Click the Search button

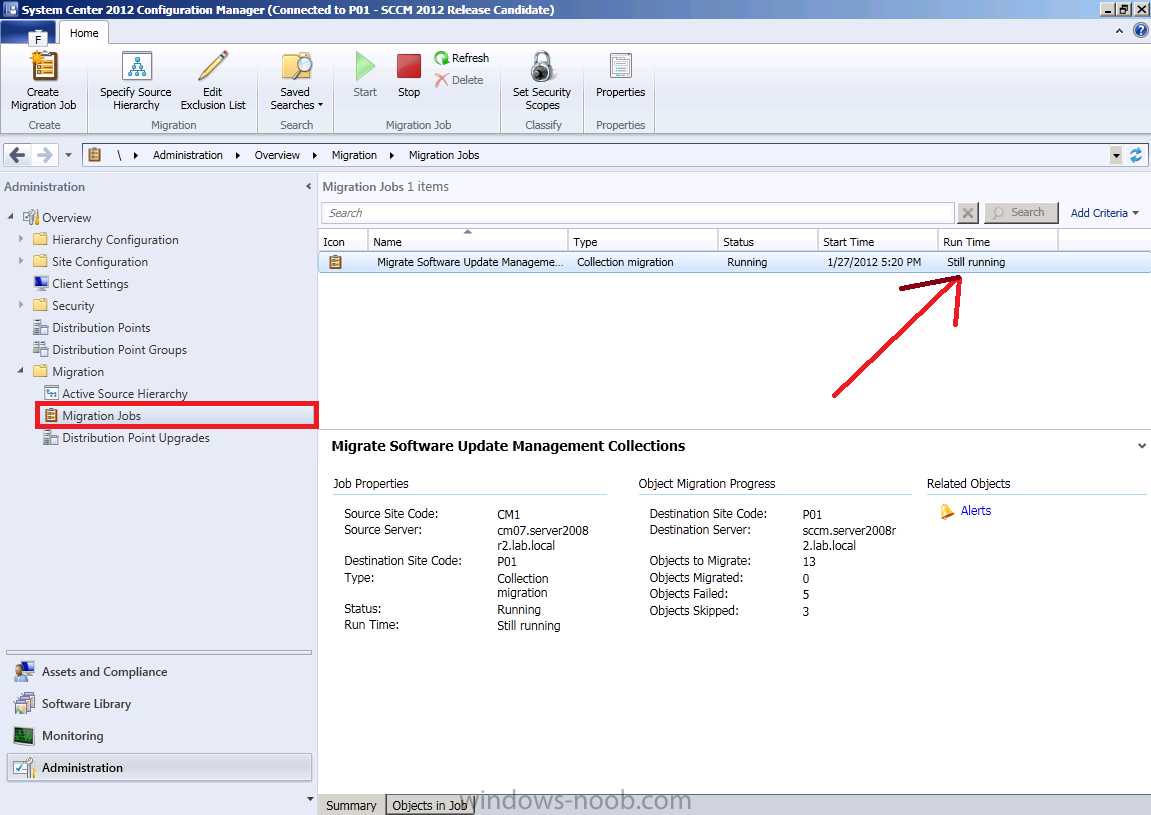tap(1021, 213)
